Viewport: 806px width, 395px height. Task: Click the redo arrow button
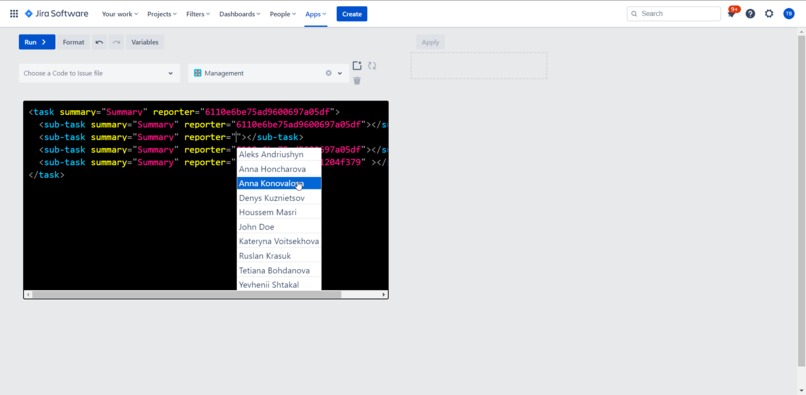pyautogui.click(x=117, y=42)
